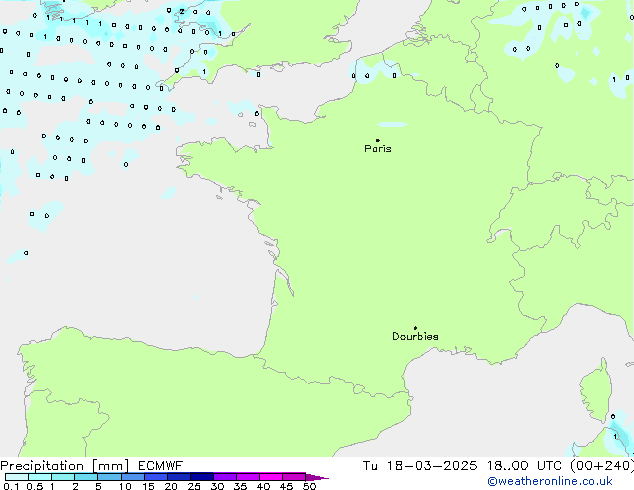The height and width of the screenshot is (490, 634).
Task: Pick the 15–20 mm legend swatch
Action: coord(156,477)
